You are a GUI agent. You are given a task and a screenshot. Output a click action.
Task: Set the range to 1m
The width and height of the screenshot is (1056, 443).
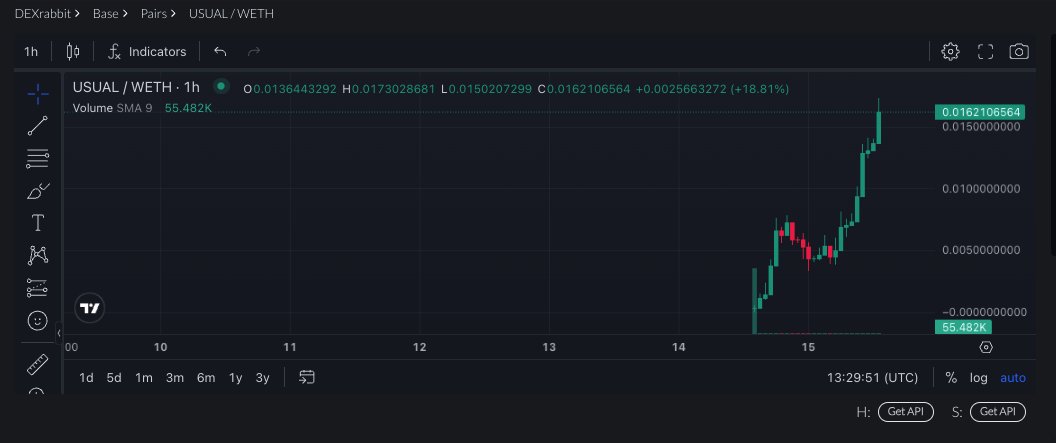[x=143, y=378]
